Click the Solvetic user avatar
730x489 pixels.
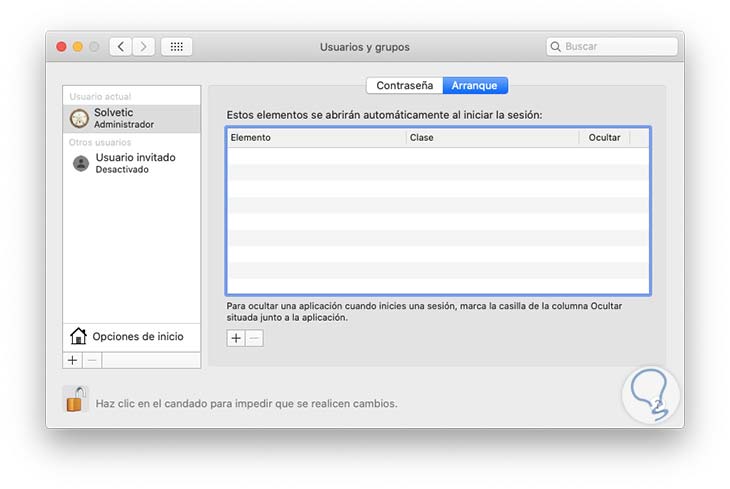(x=79, y=118)
